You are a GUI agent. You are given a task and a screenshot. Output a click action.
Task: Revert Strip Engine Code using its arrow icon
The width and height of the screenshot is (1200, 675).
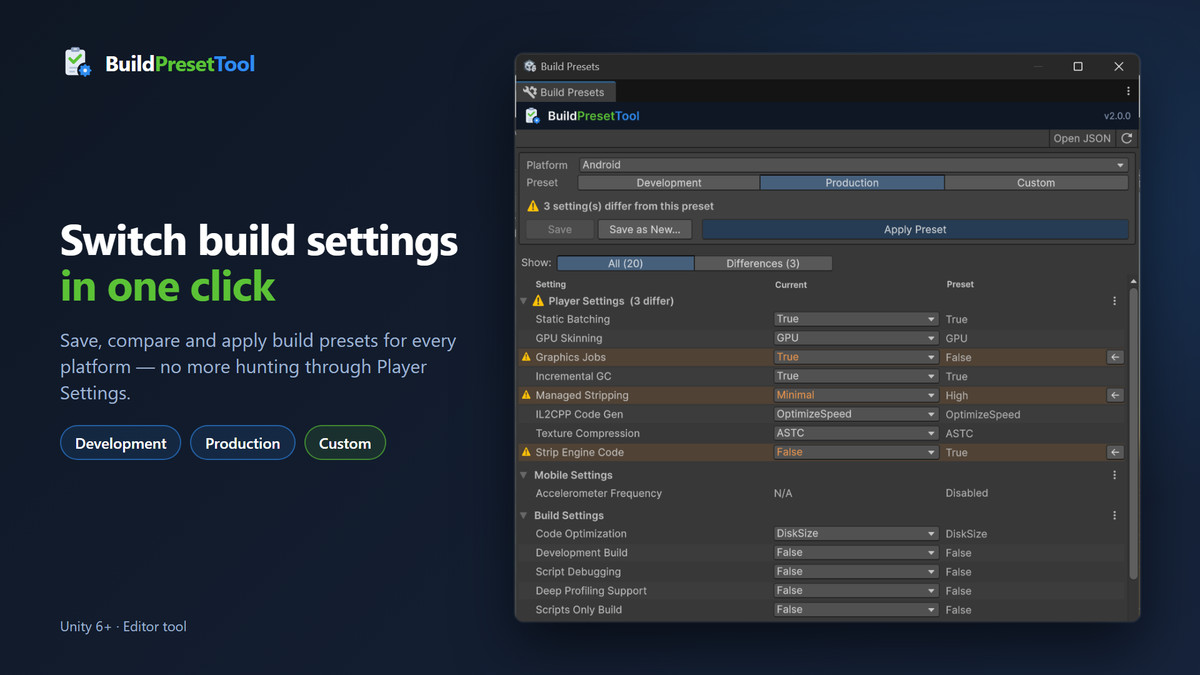[1115, 452]
